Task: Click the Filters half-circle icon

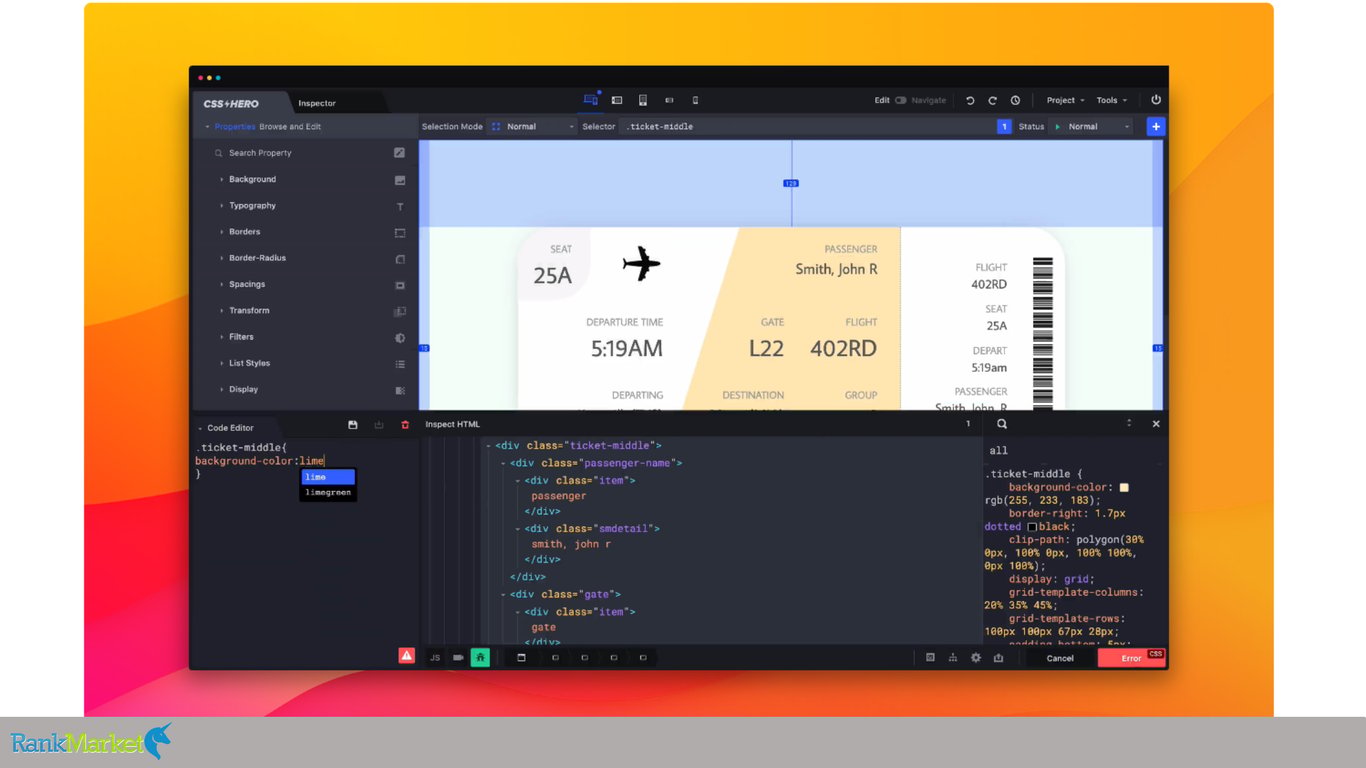Action: tap(400, 338)
